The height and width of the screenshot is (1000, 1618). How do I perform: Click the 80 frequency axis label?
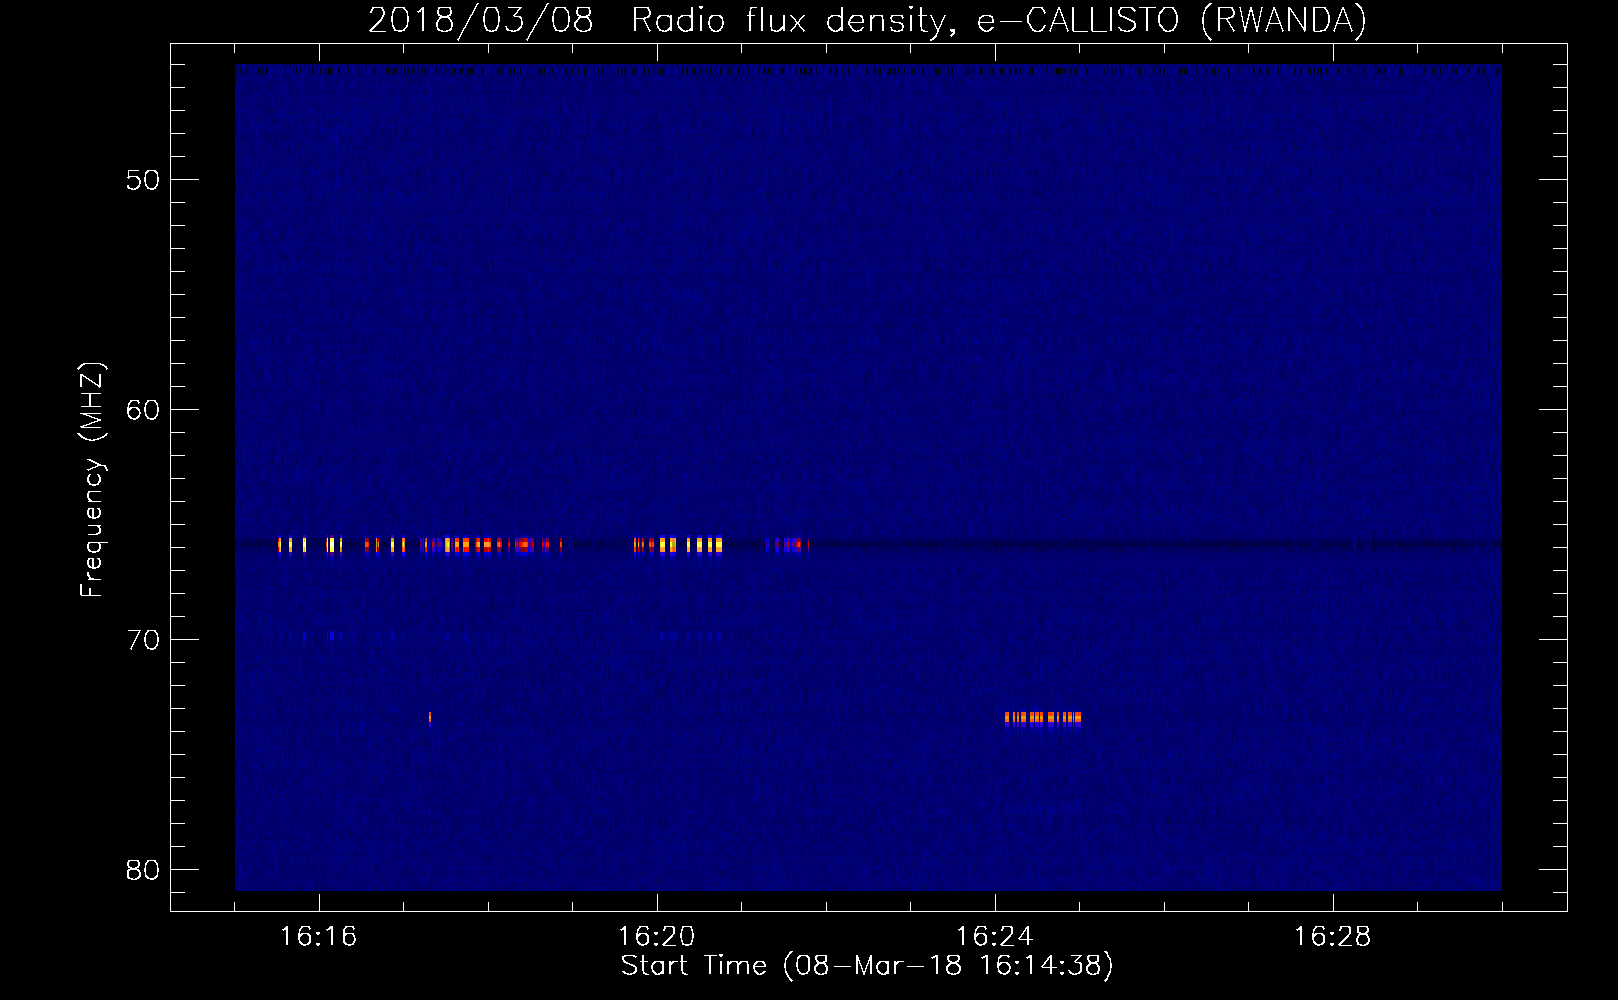pos(143,871)
